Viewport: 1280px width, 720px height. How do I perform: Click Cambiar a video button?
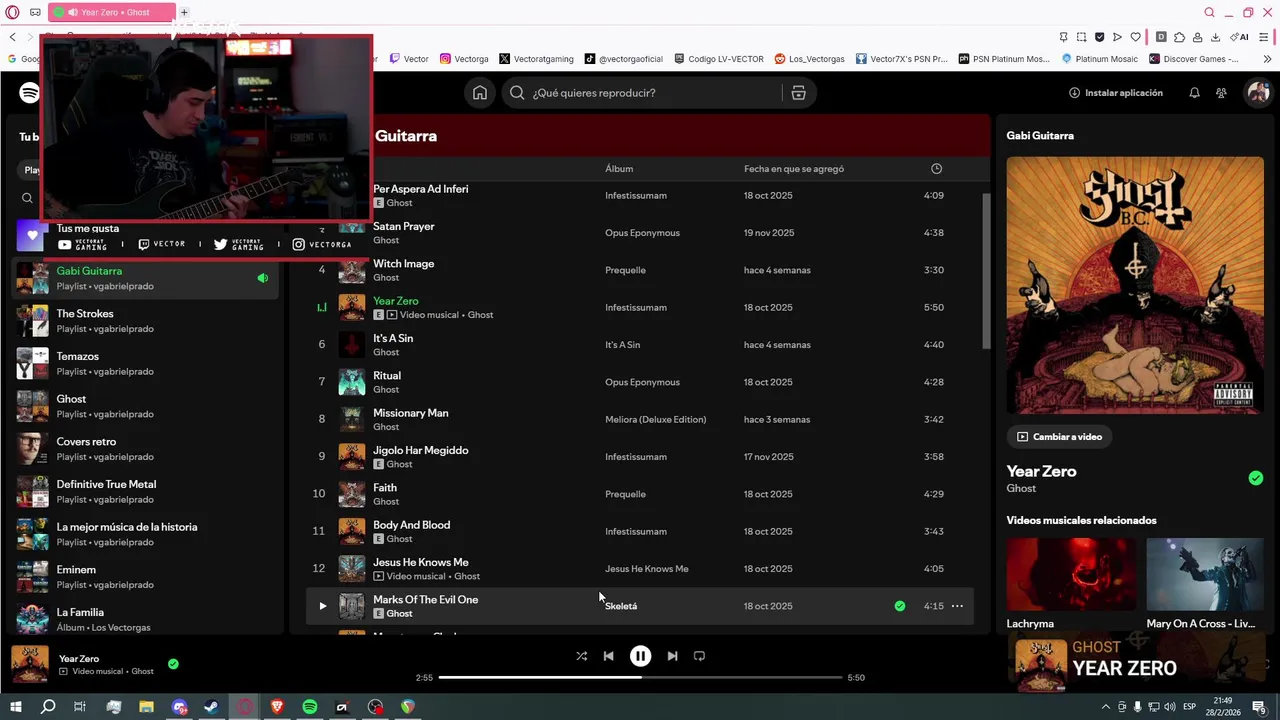[x=1059, y=437]
